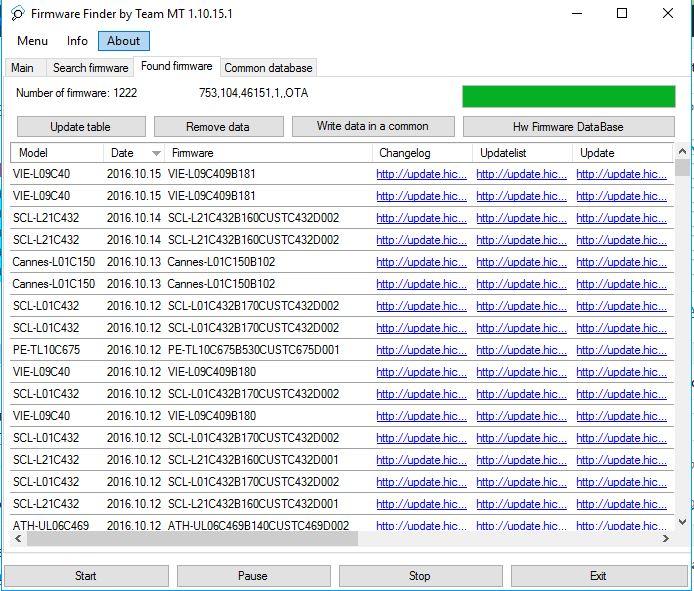Open Changelog link for first Cannes-L01C150B102 row

pyautogui.click(x=421, y=262)
